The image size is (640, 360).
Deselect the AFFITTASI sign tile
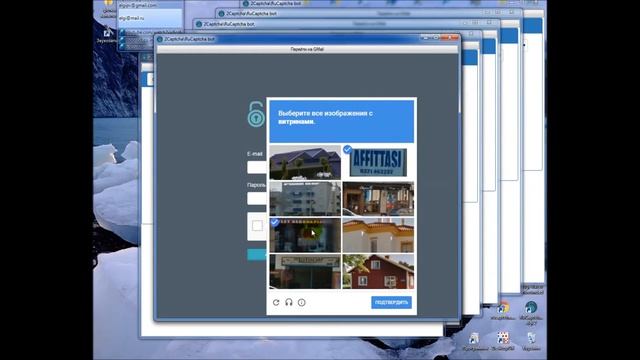[x=378, y=162]
